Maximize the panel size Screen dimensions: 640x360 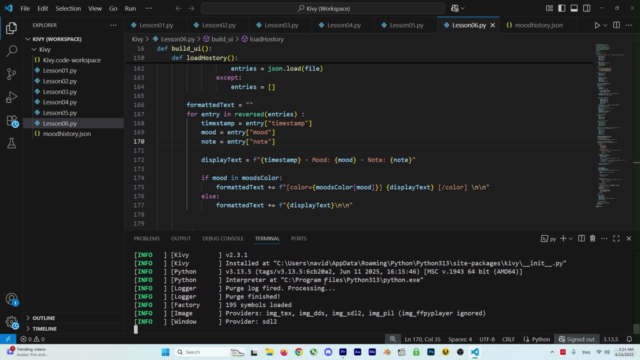[616, 238]
